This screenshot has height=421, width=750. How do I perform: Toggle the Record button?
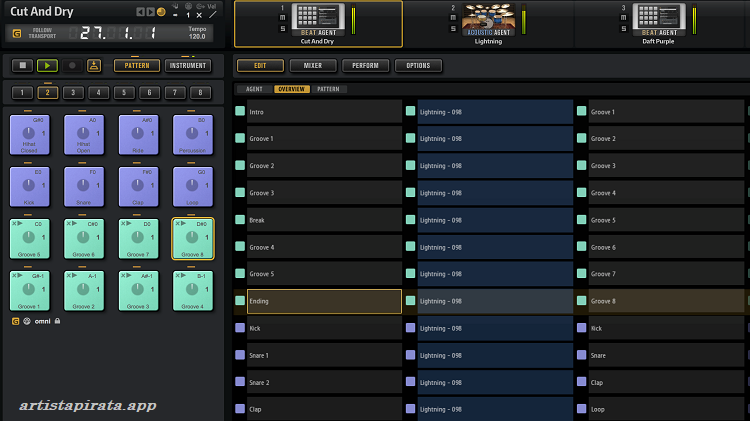coord(72,66)
